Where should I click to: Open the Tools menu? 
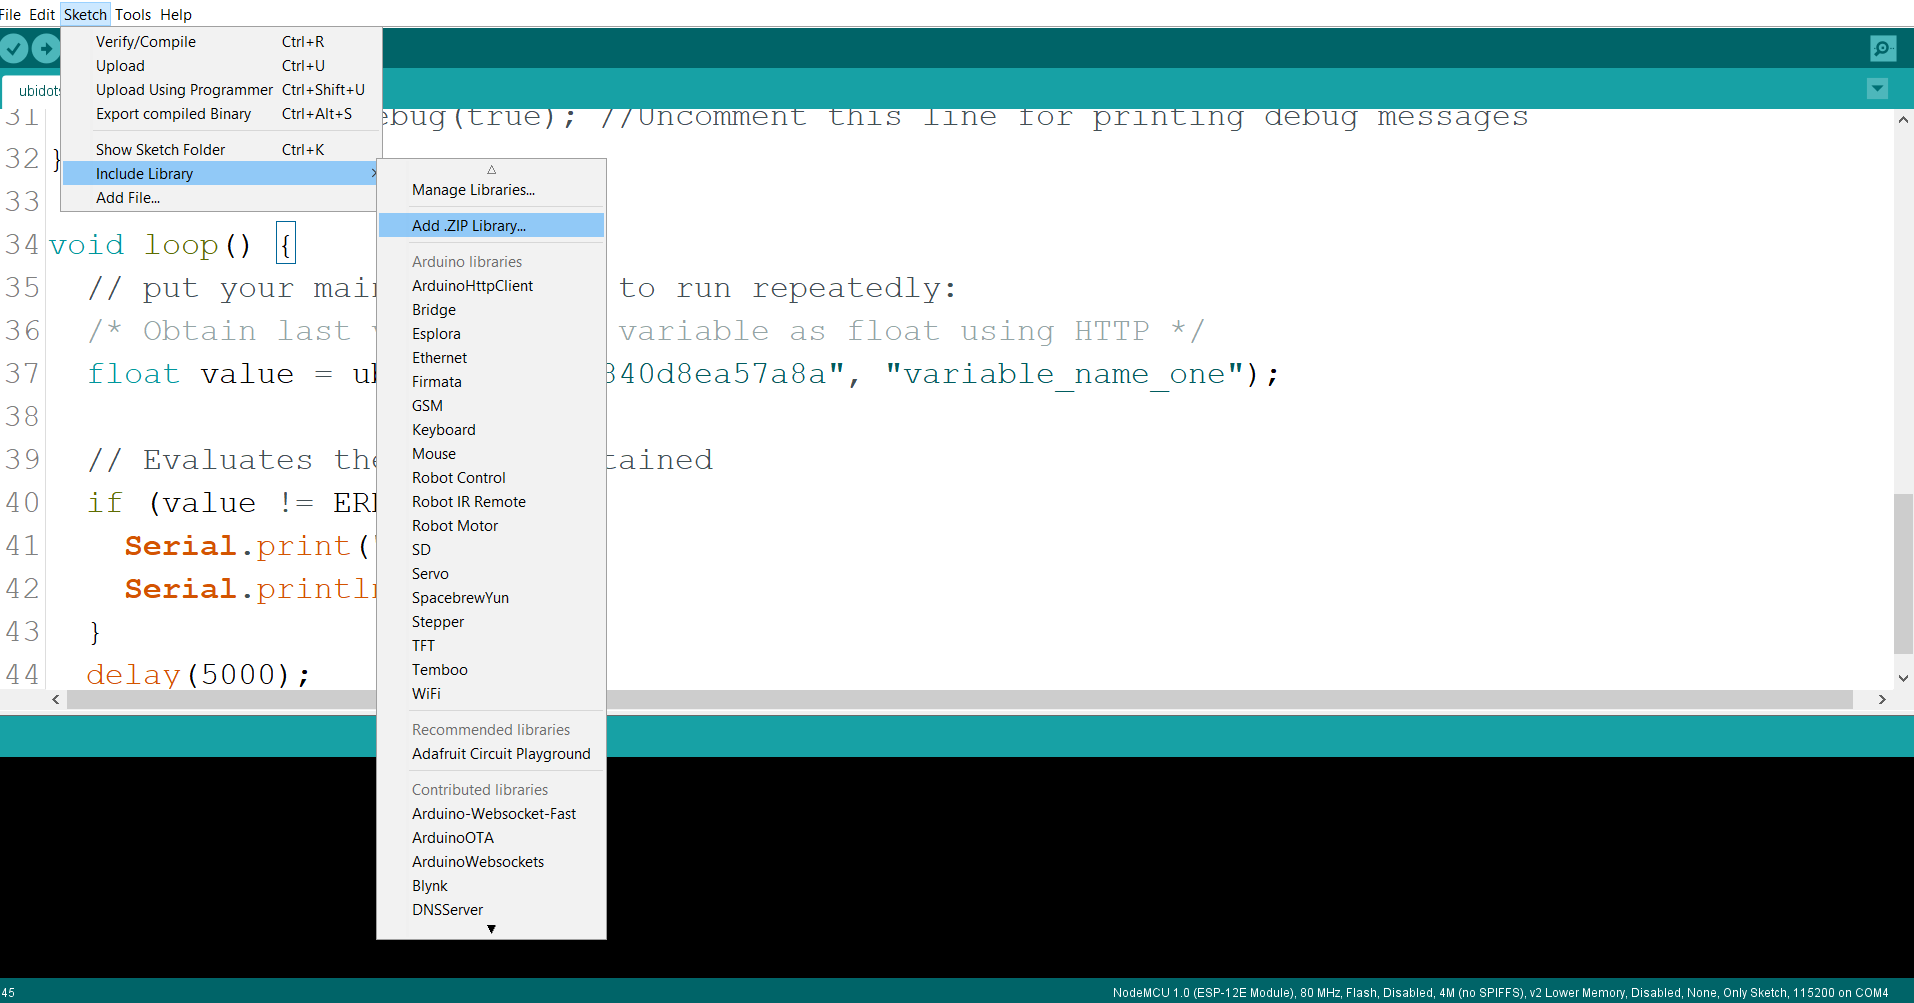tap(133, 14)
